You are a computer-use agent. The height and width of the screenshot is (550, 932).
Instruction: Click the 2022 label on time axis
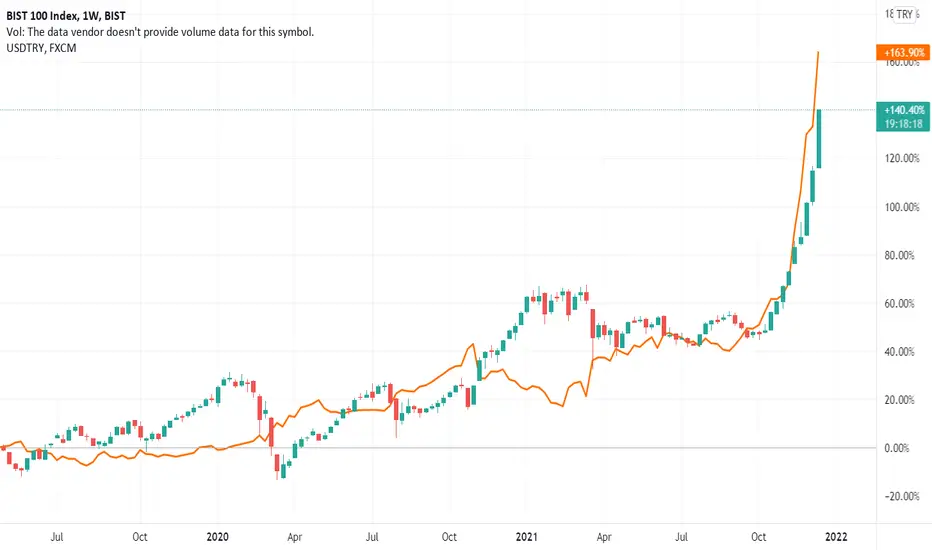pyautogui.click(x=836, y=537)
